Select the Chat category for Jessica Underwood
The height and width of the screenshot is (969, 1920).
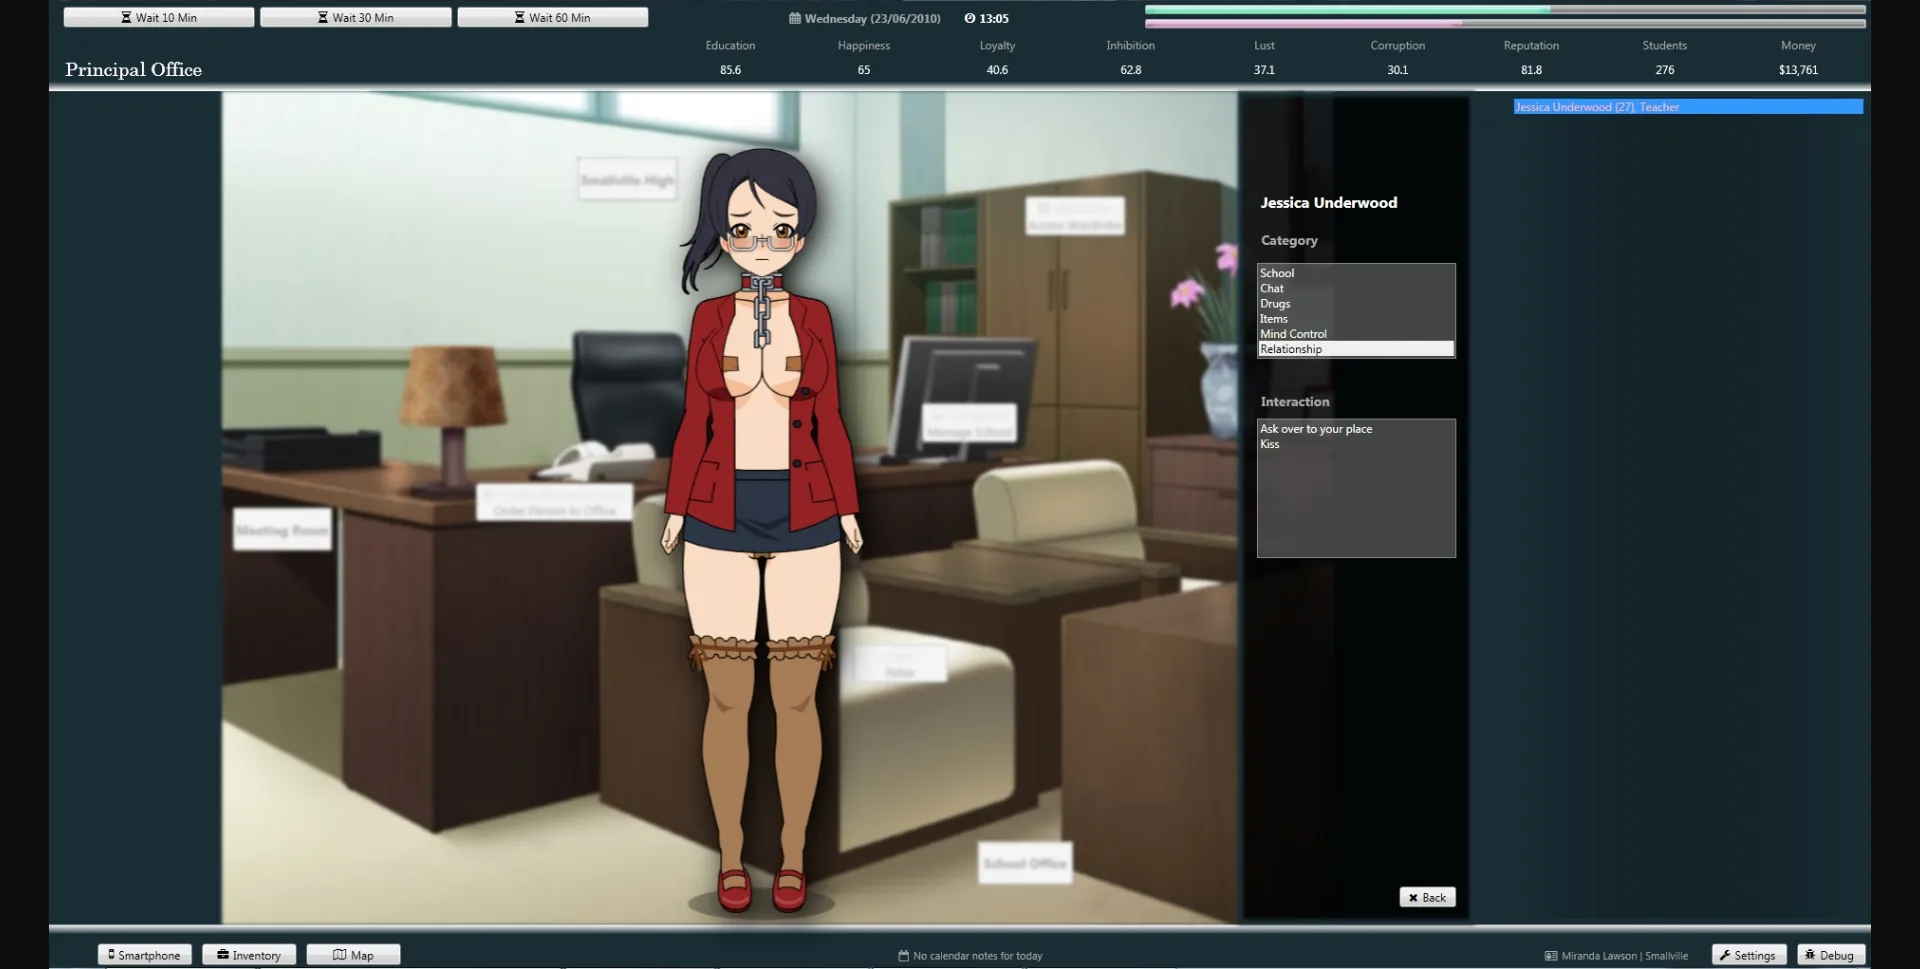pos(1272,288)
